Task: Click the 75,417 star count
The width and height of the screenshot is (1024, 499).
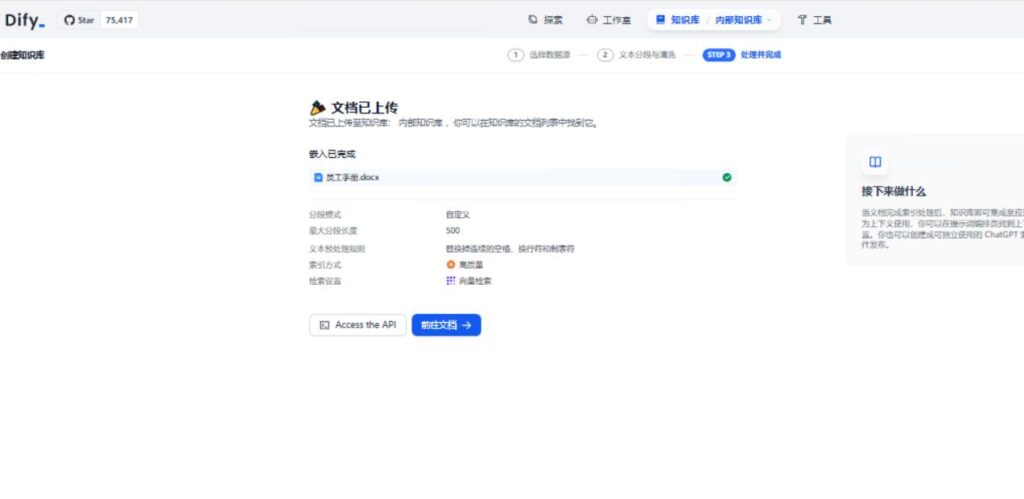Action: coord(119,20)
